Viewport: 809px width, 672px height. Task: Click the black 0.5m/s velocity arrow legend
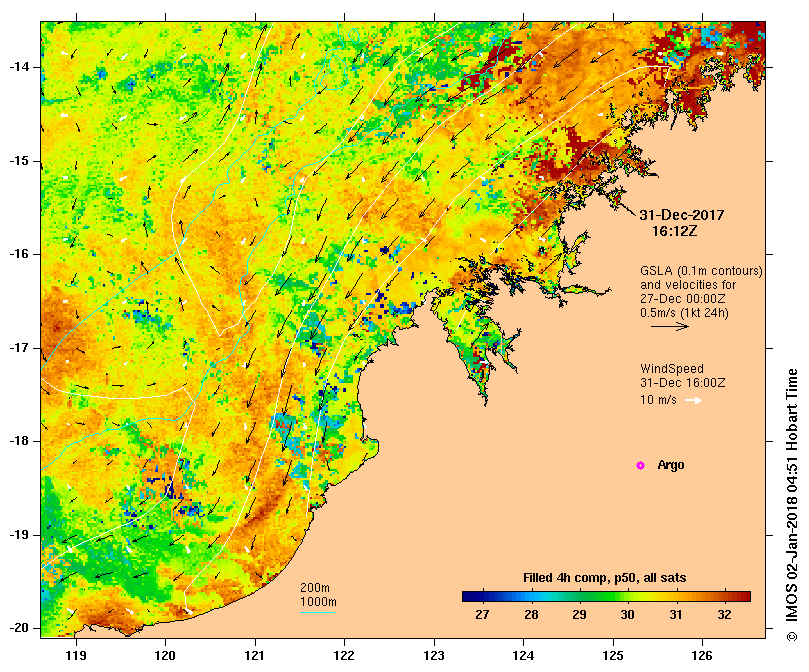[670, 326]
